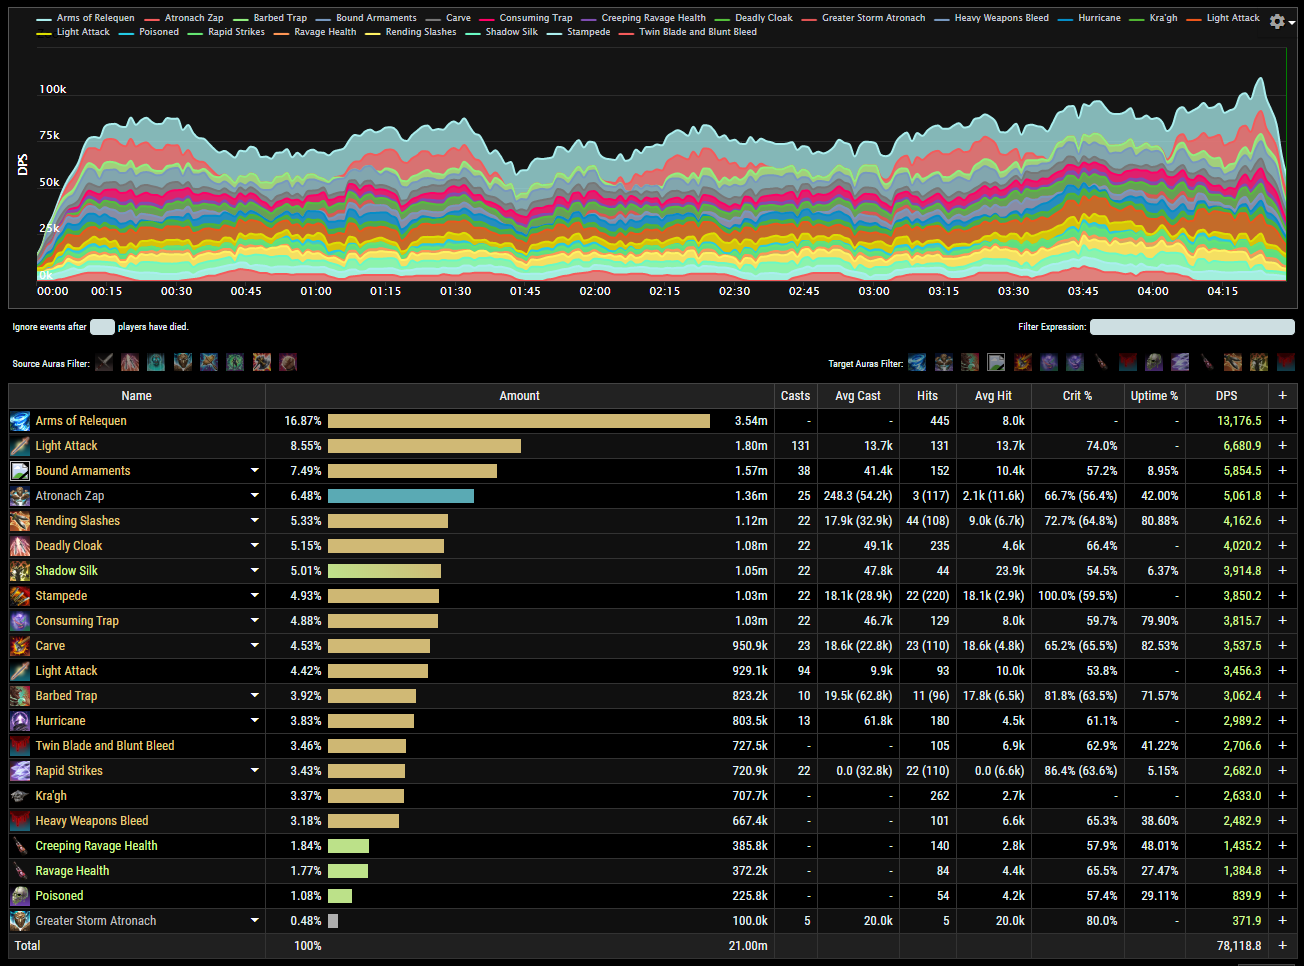
Task: Click the Rending Slashes ability icon
Action: click(20, 521)
